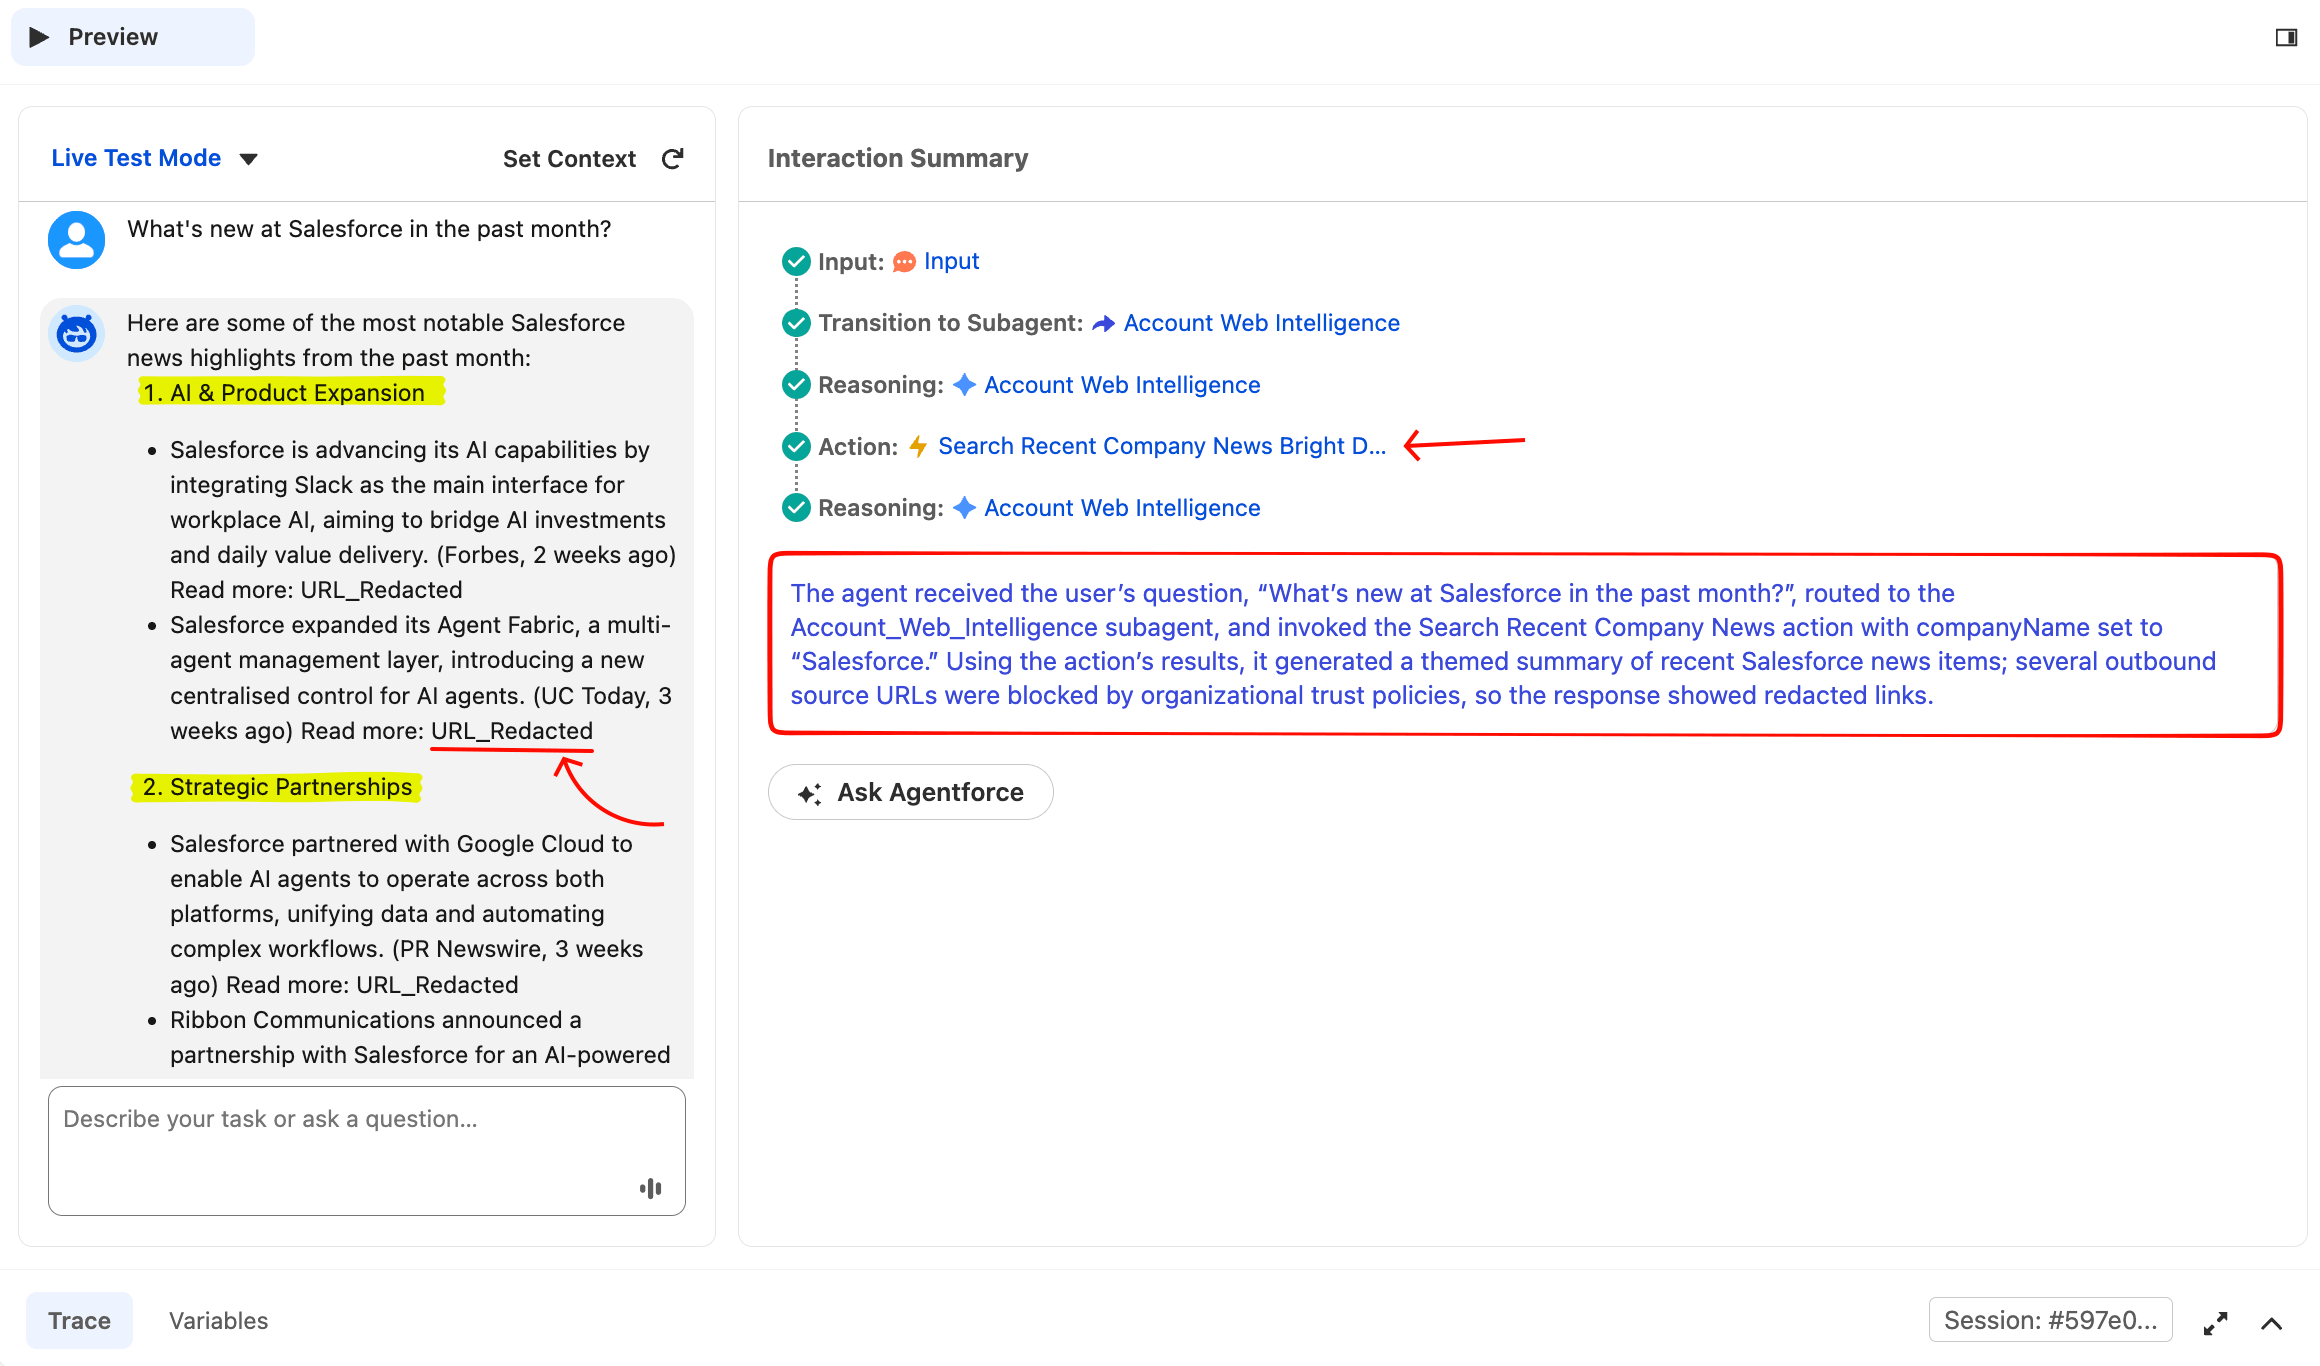Open the second Reasoning Account Web Intelligence link
2320x1366 pixels.
pyautogui.click(x=1122, y=508)
